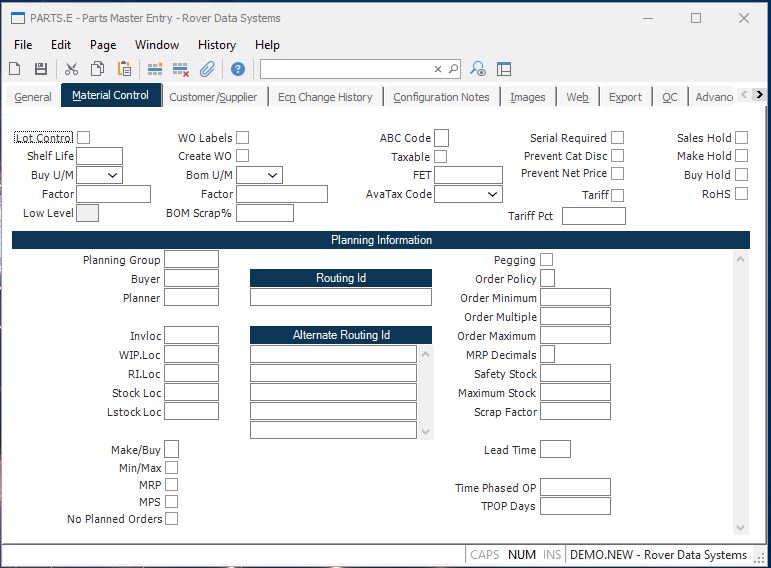The height and width of the screenshot is (568, 771).
Task: Click the New record icon
Action: click(x=15, y=69)
